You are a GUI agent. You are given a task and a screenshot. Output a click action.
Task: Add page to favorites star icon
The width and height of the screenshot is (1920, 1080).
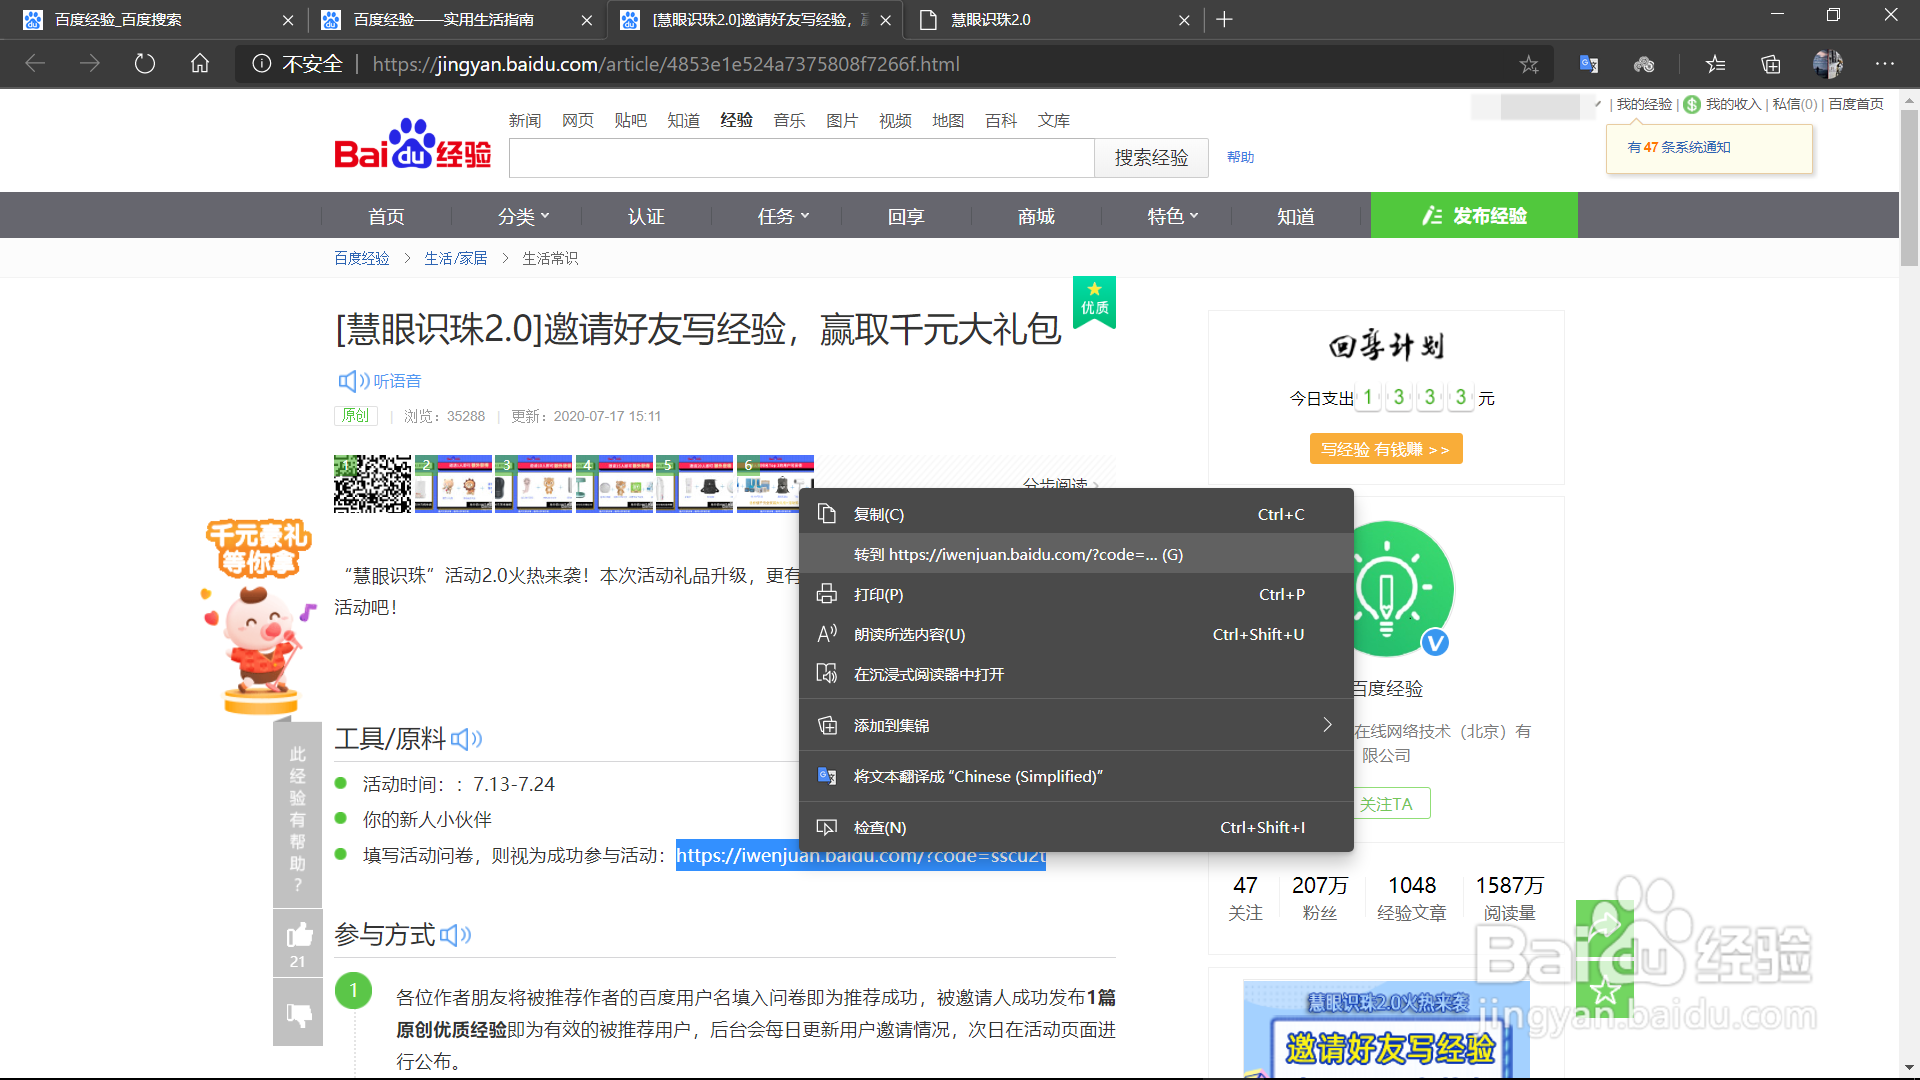(x=1529, y=64)
